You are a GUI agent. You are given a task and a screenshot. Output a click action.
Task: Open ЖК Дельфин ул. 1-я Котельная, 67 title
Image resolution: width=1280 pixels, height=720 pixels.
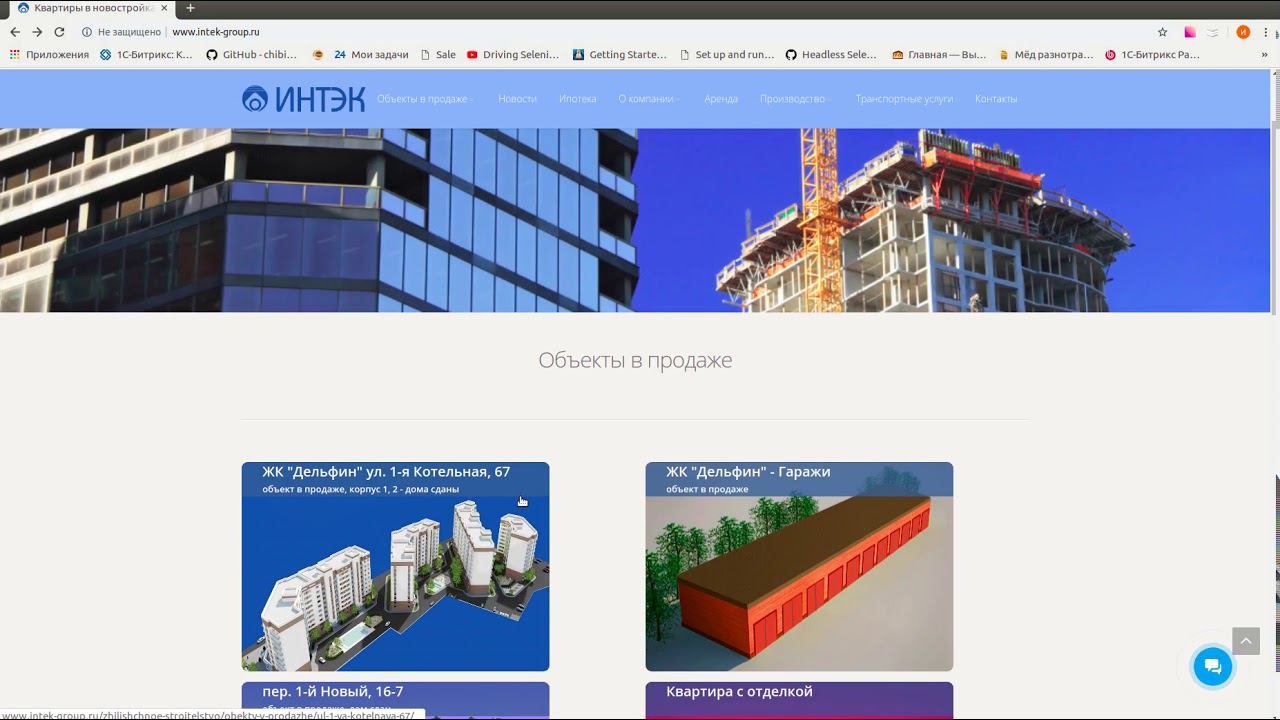386,472
